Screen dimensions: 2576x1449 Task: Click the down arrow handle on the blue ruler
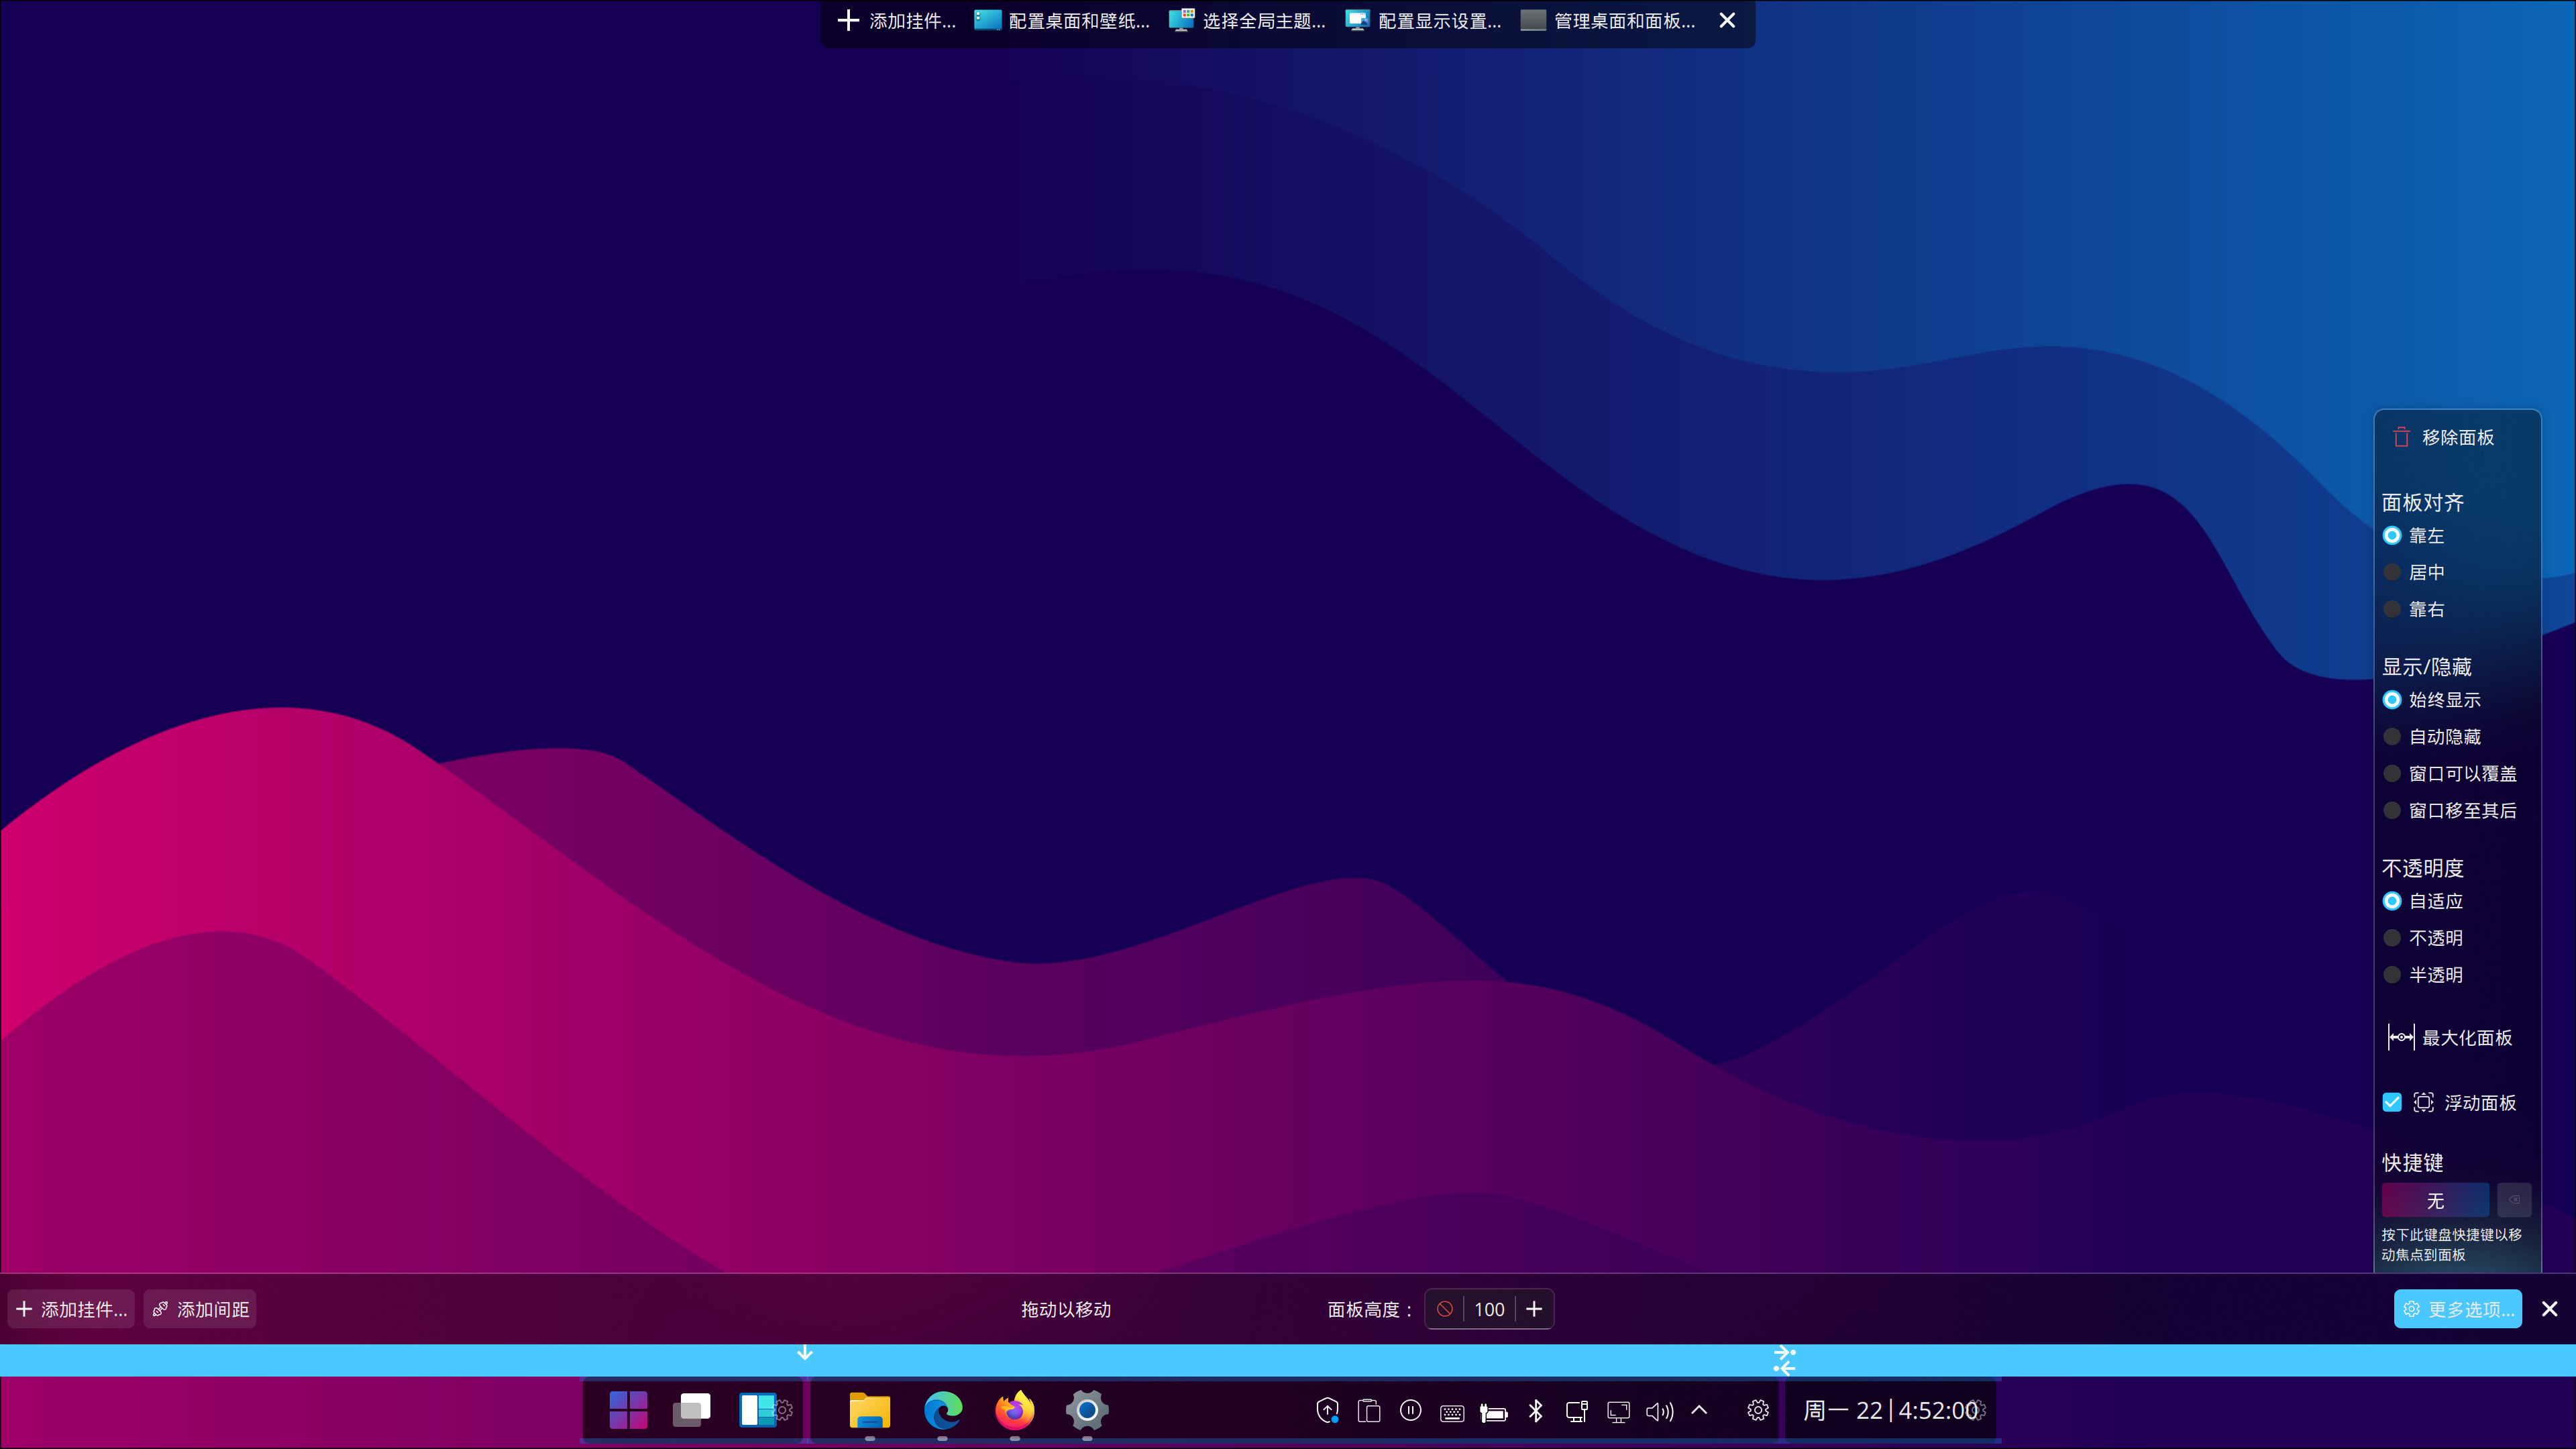tap(805, 1353)
